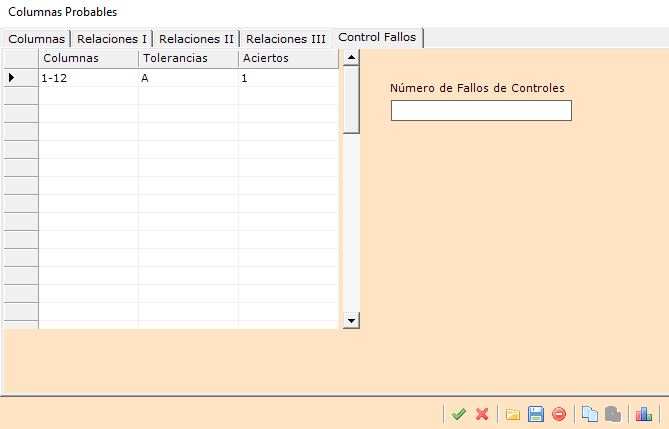
Task: Open the Relaciones II tab
Action: 196,39
